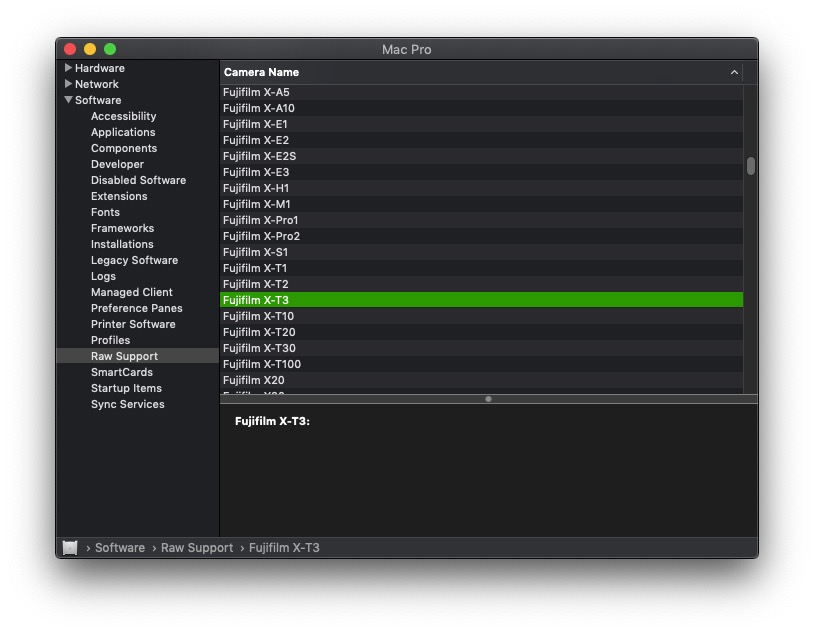Select the Fujifilm X-T10 row
This screenshot has width=814, height=632.
coord(481,316)
